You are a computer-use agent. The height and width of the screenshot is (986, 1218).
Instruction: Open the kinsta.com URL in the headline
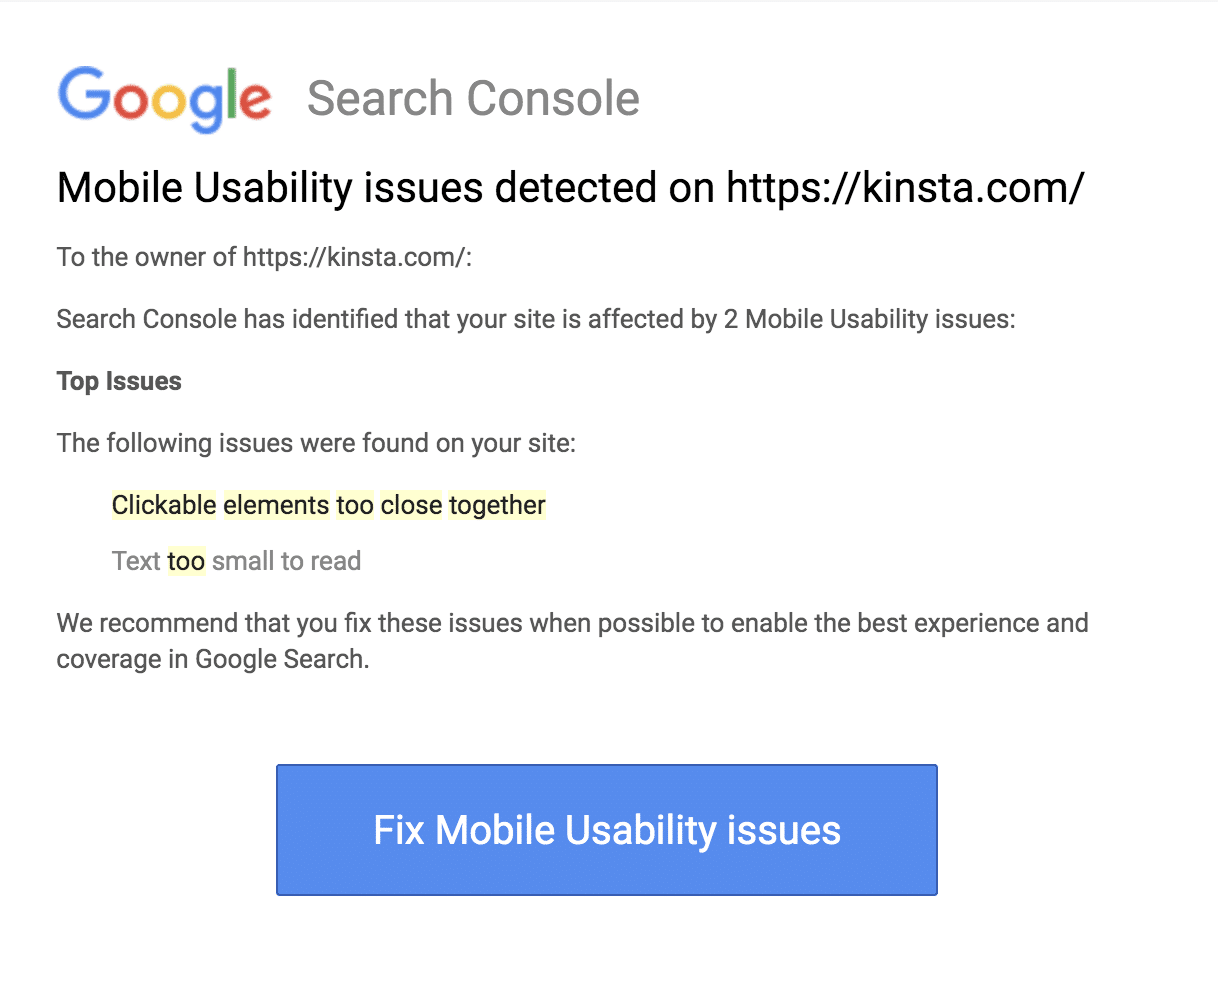pos(904,188)
